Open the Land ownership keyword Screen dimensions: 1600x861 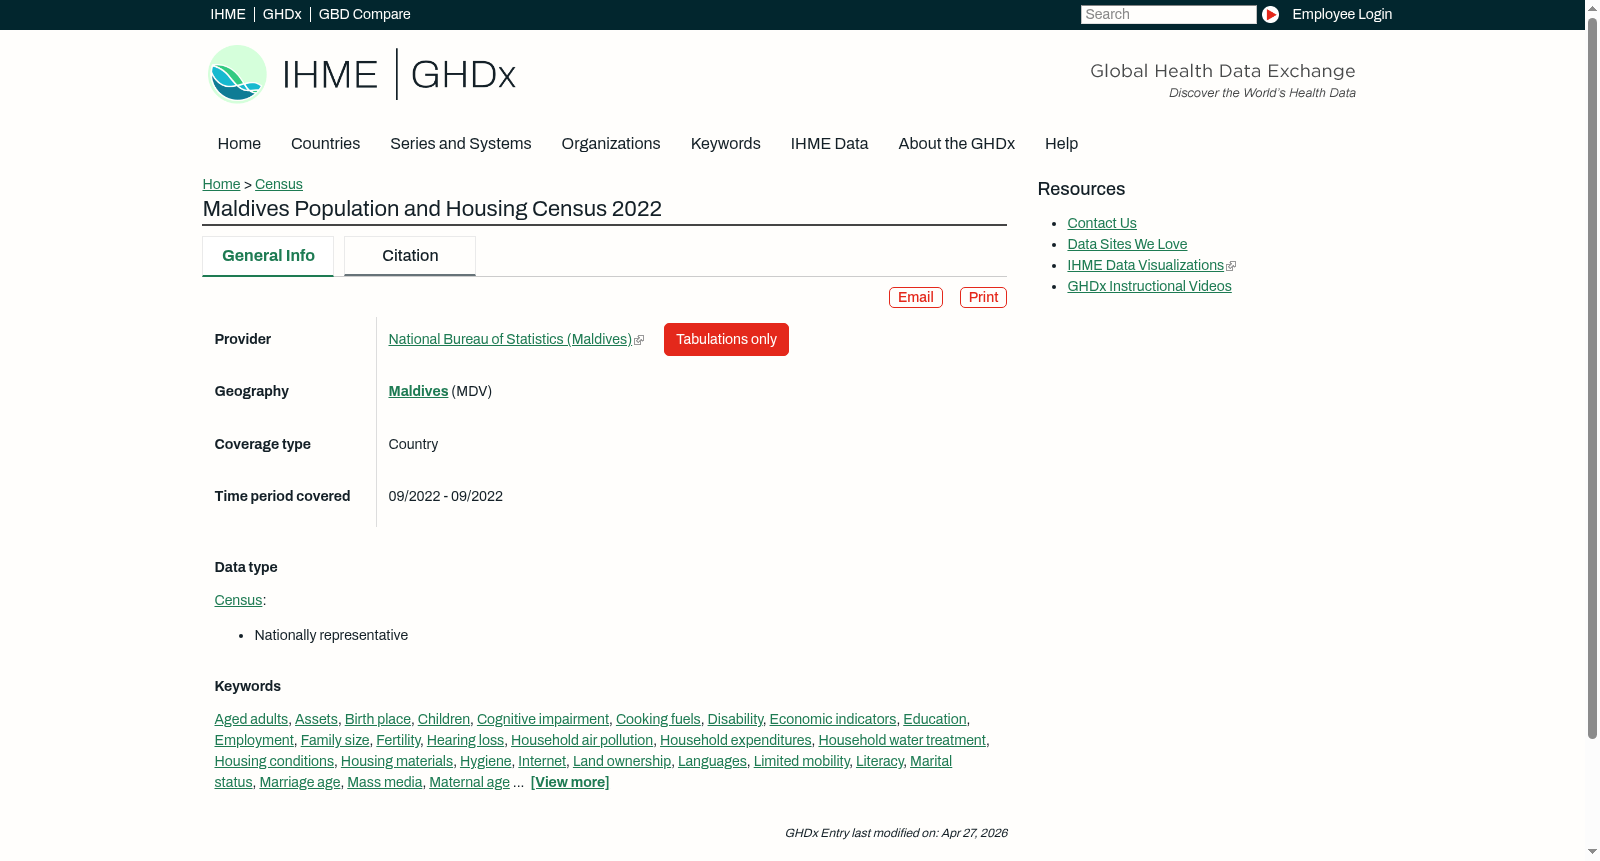click(622, 762)
